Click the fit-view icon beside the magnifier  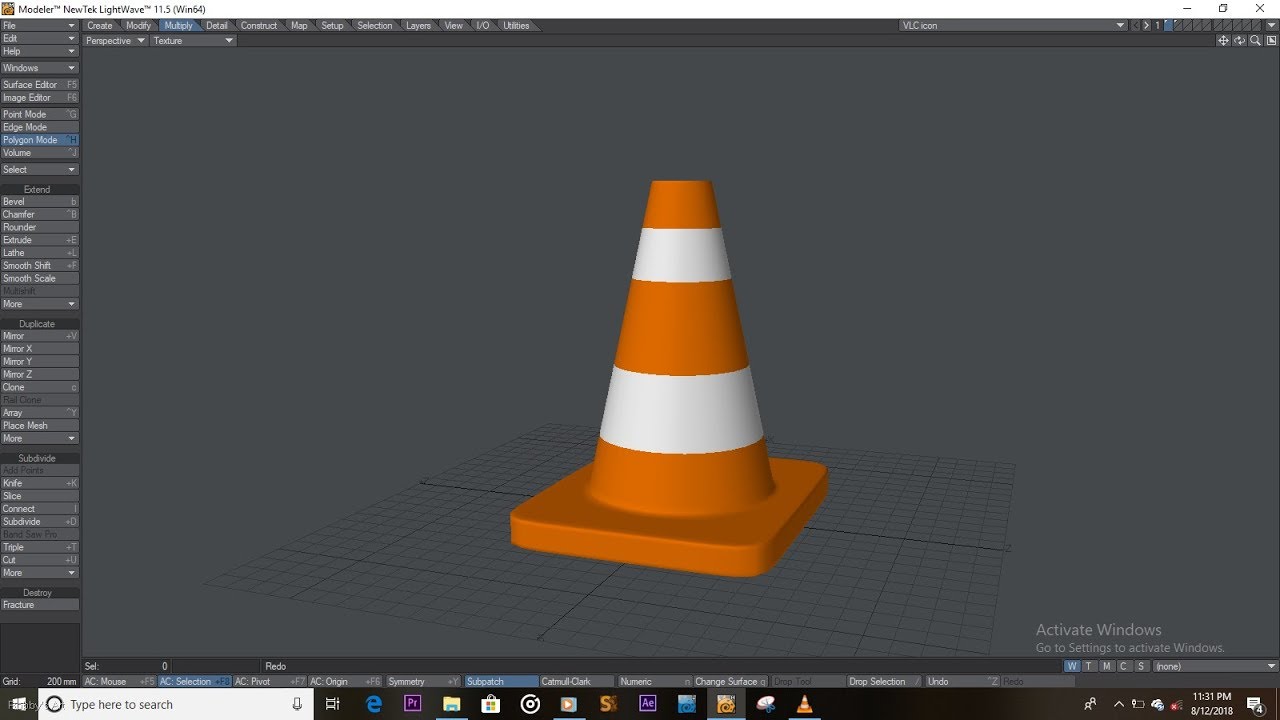click(x=1271, y=40)
